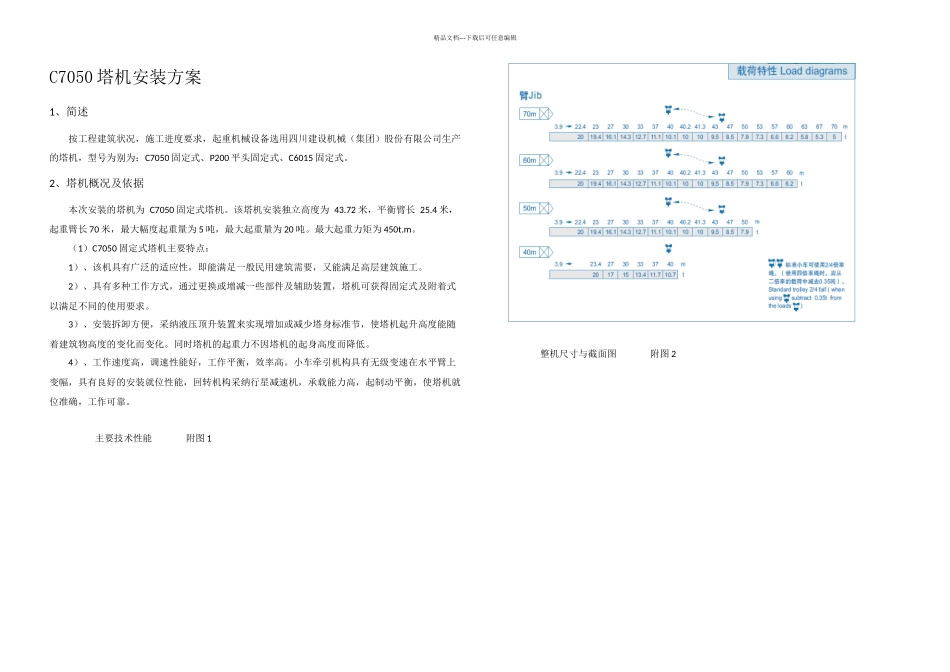Click the title "C7050 塔机安装方案"
This screenshot has height=672, width=950.
pyautogui.click(x=125, y=78)
